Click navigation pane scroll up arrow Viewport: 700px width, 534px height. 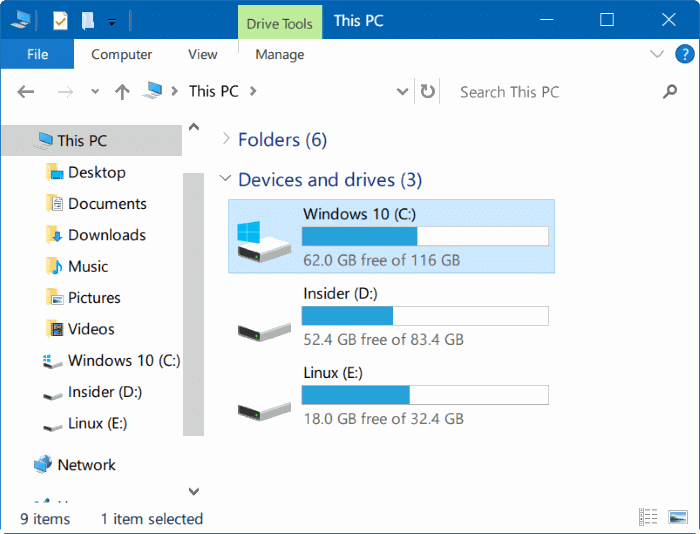click(194, 127)
